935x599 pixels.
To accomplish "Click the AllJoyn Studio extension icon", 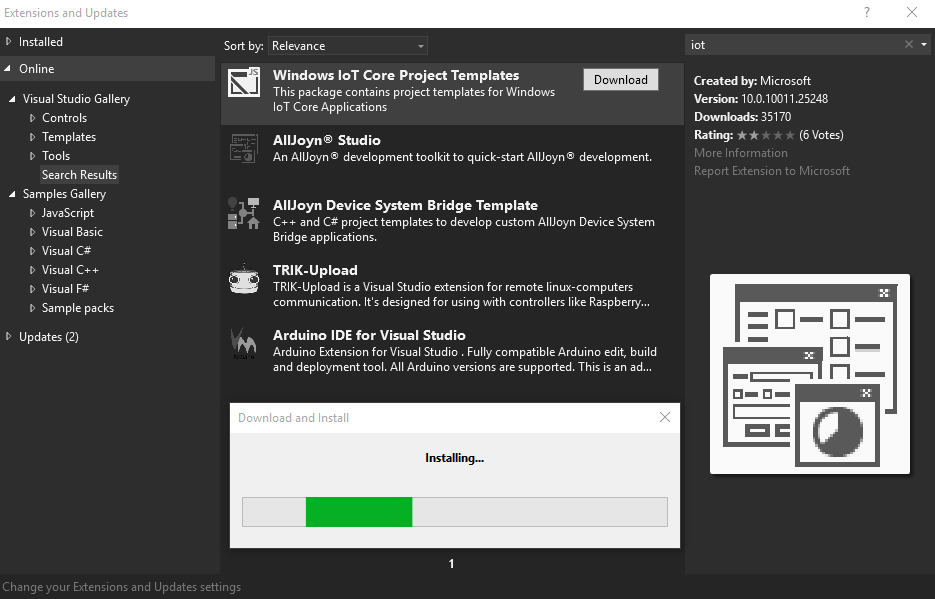I will tap(244, 149).
